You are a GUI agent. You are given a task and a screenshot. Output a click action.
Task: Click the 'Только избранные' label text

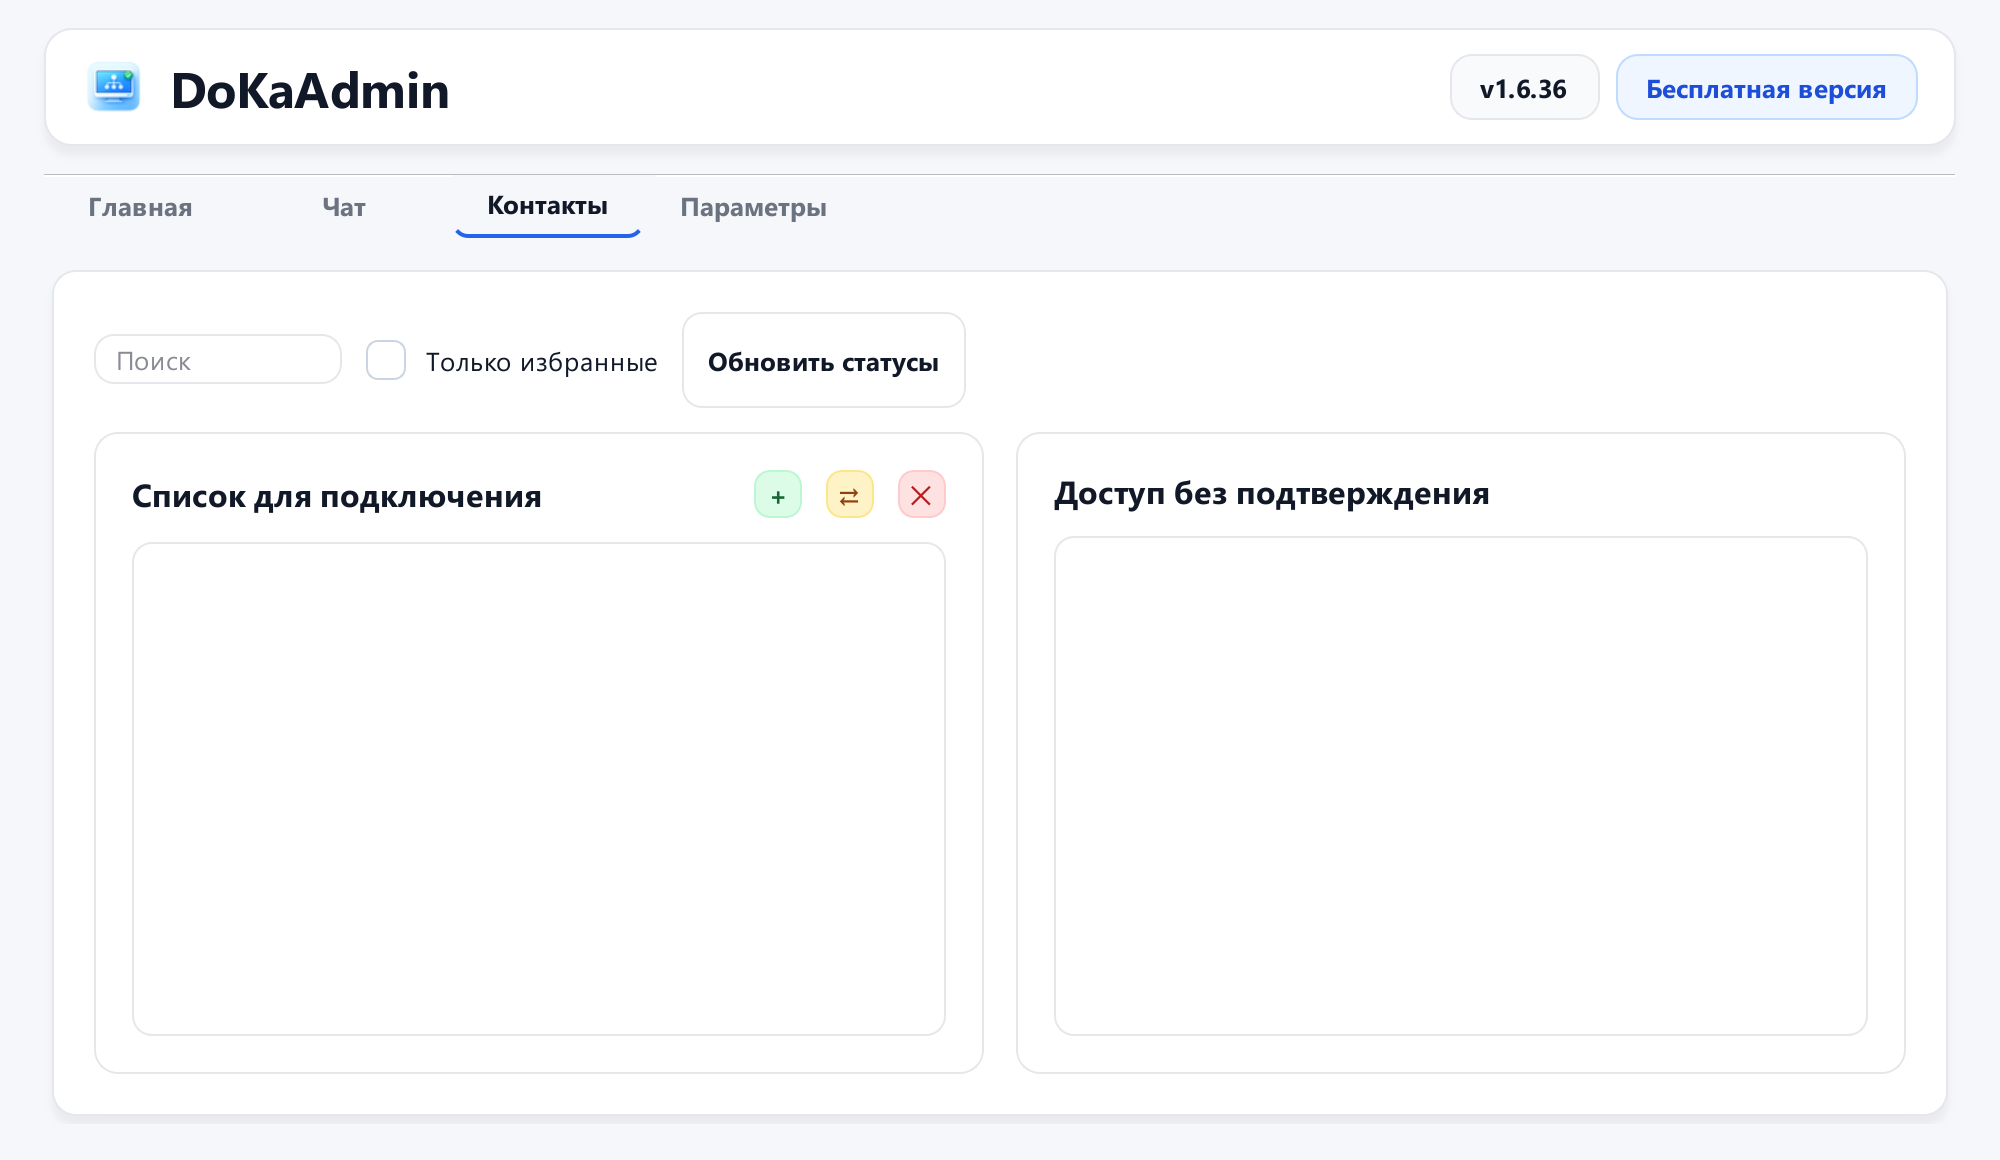point(542,362)
